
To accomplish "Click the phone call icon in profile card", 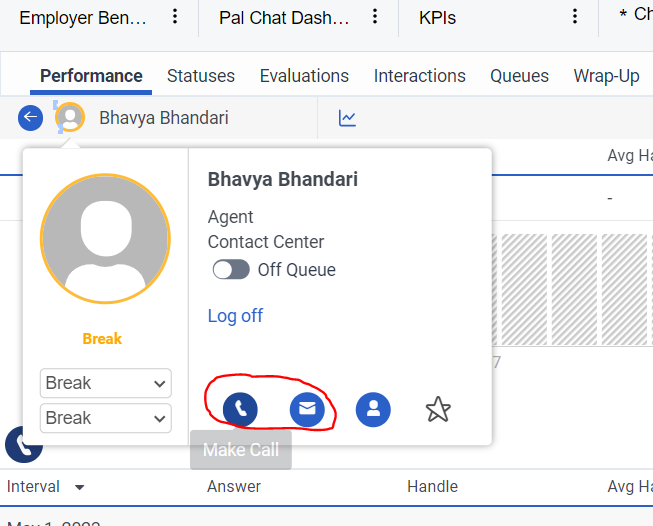I will pos(240,409).
